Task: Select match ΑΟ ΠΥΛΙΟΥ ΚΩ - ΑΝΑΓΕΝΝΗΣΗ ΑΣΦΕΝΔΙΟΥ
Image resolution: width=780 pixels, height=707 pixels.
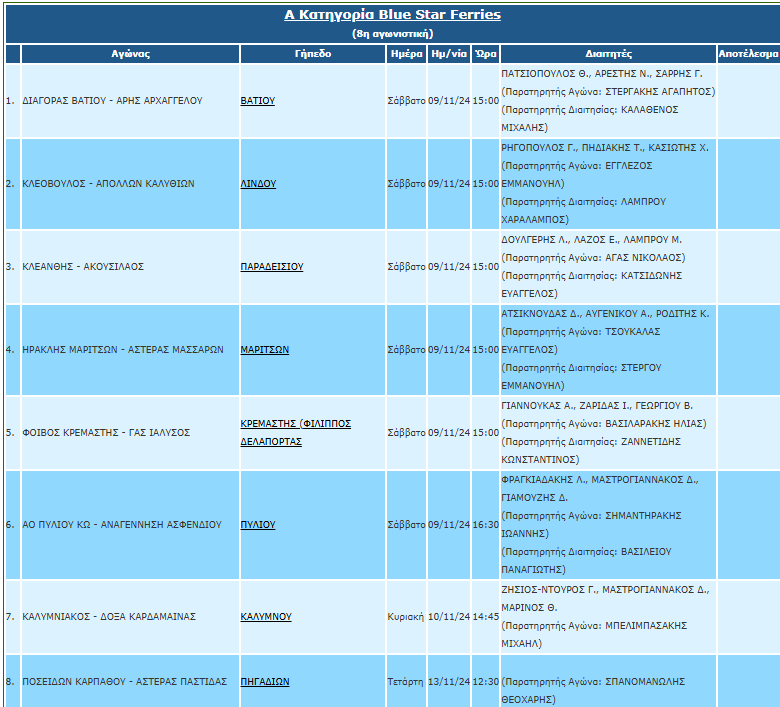Action: (122, 524)
